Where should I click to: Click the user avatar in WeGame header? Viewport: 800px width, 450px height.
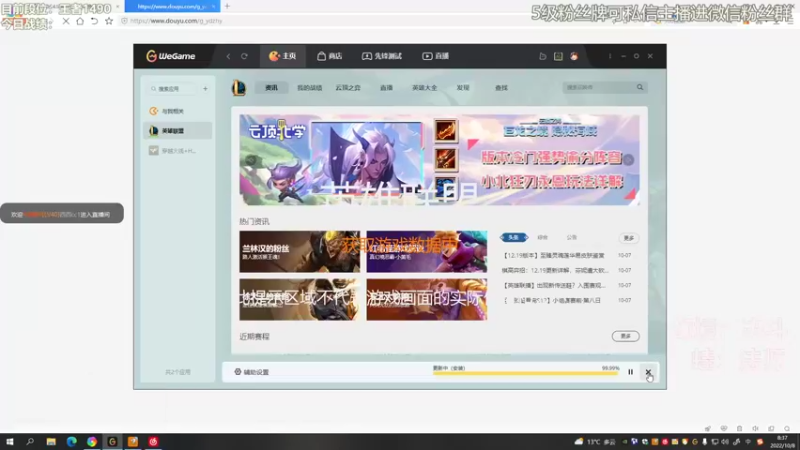[x=574, y=56]
